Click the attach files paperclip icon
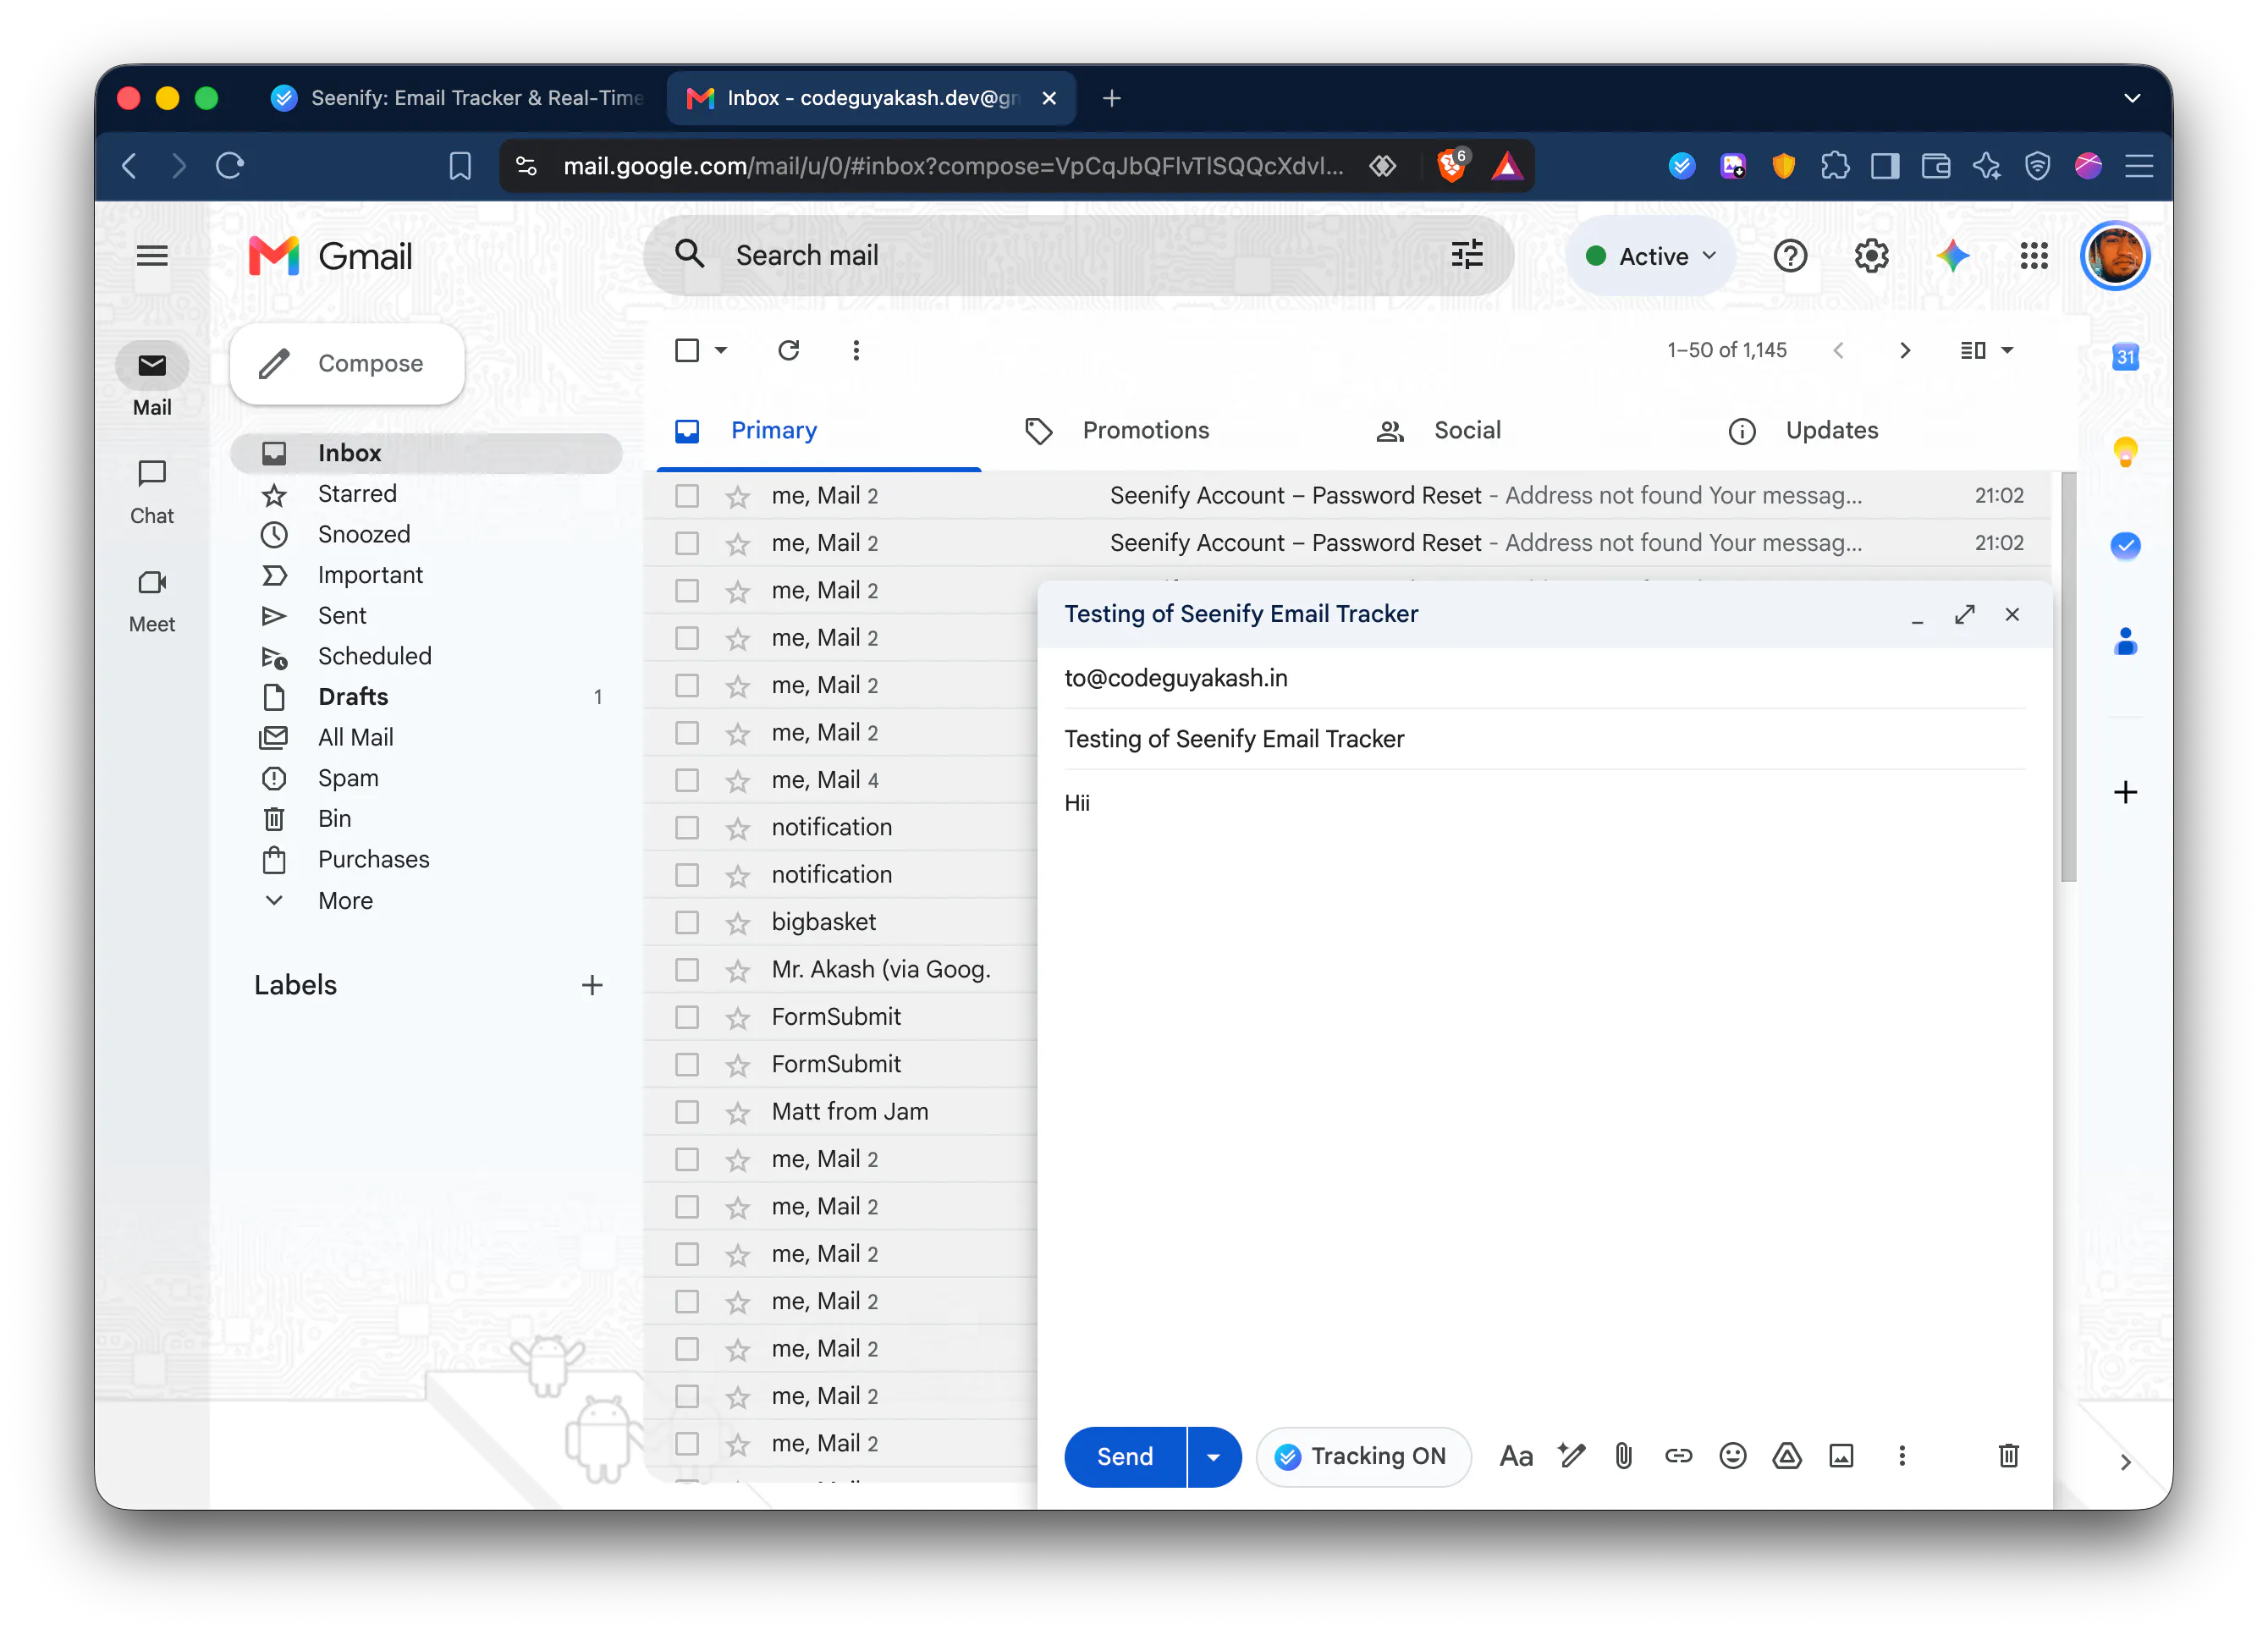This screenshot has height=1635, width=2268. click(1623, 1456)
